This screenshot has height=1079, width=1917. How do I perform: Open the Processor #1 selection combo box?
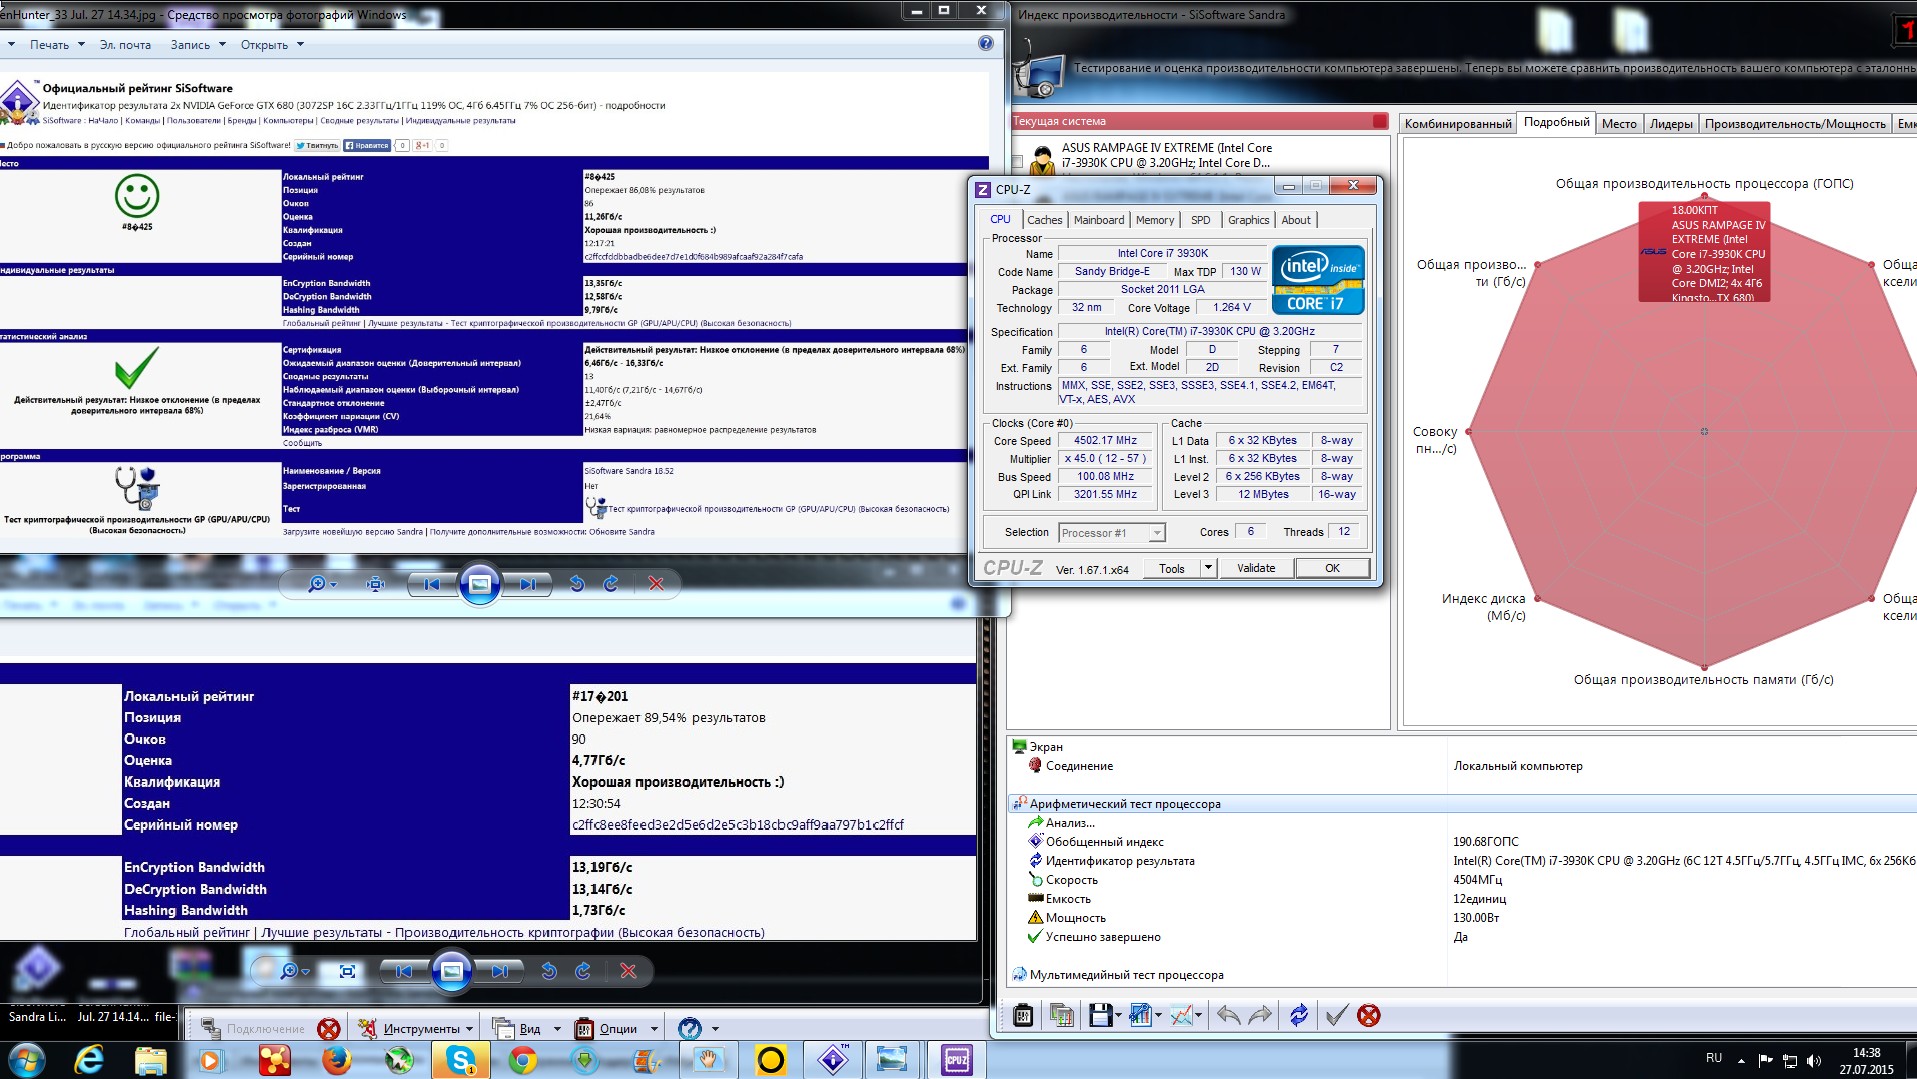pos(1112,533)
